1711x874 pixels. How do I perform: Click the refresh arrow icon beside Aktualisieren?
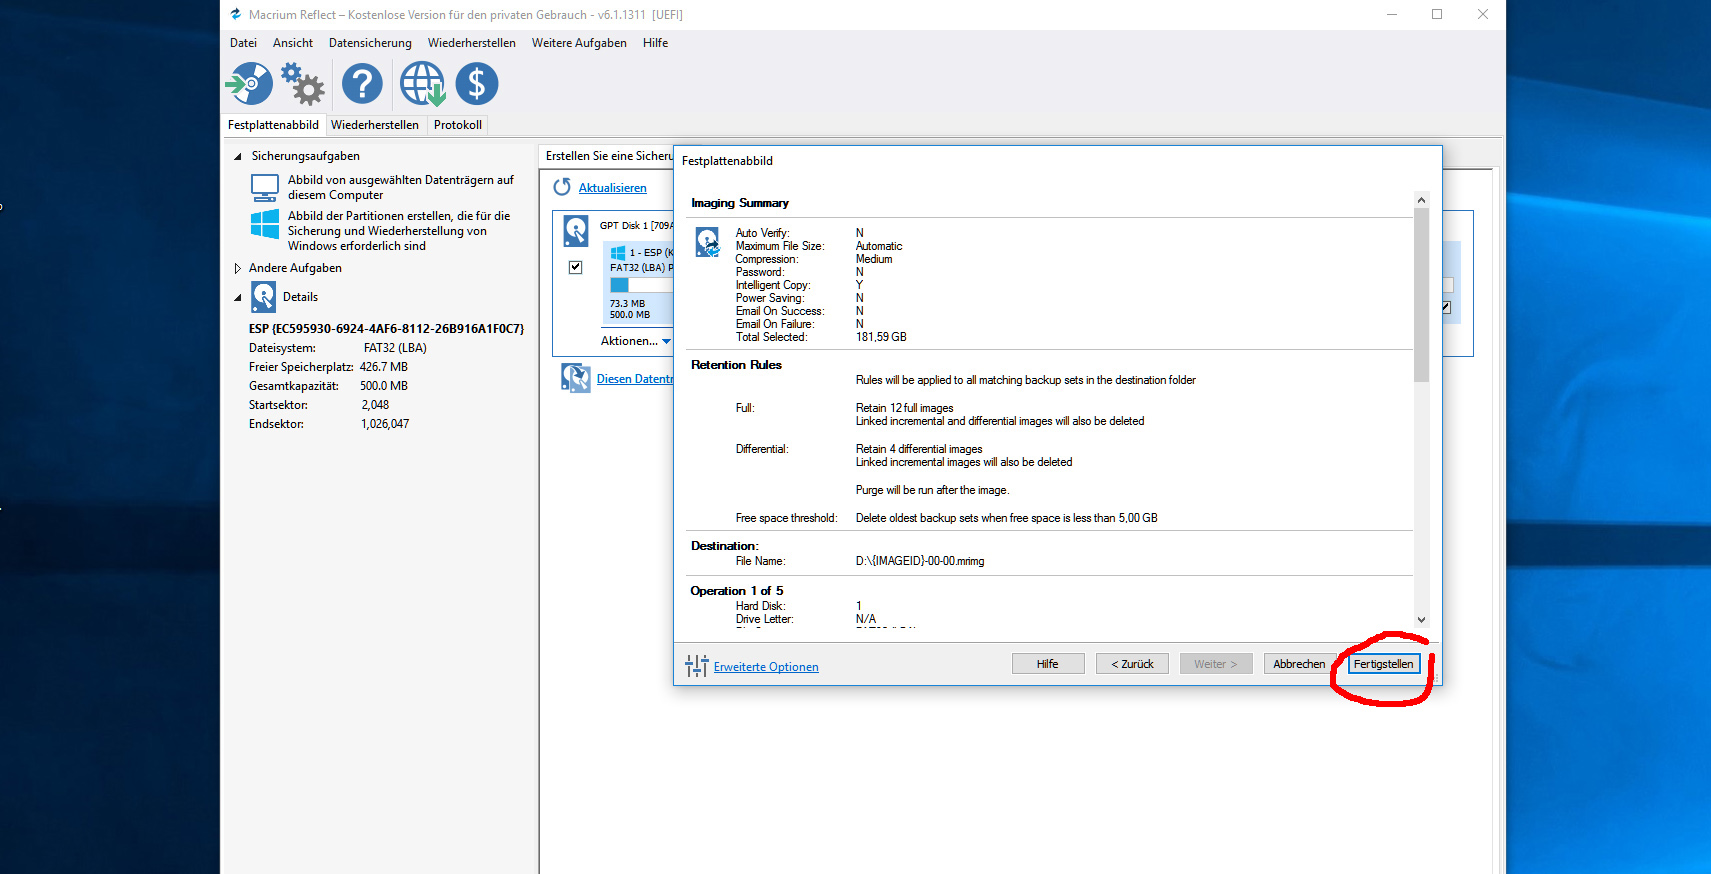562,187
